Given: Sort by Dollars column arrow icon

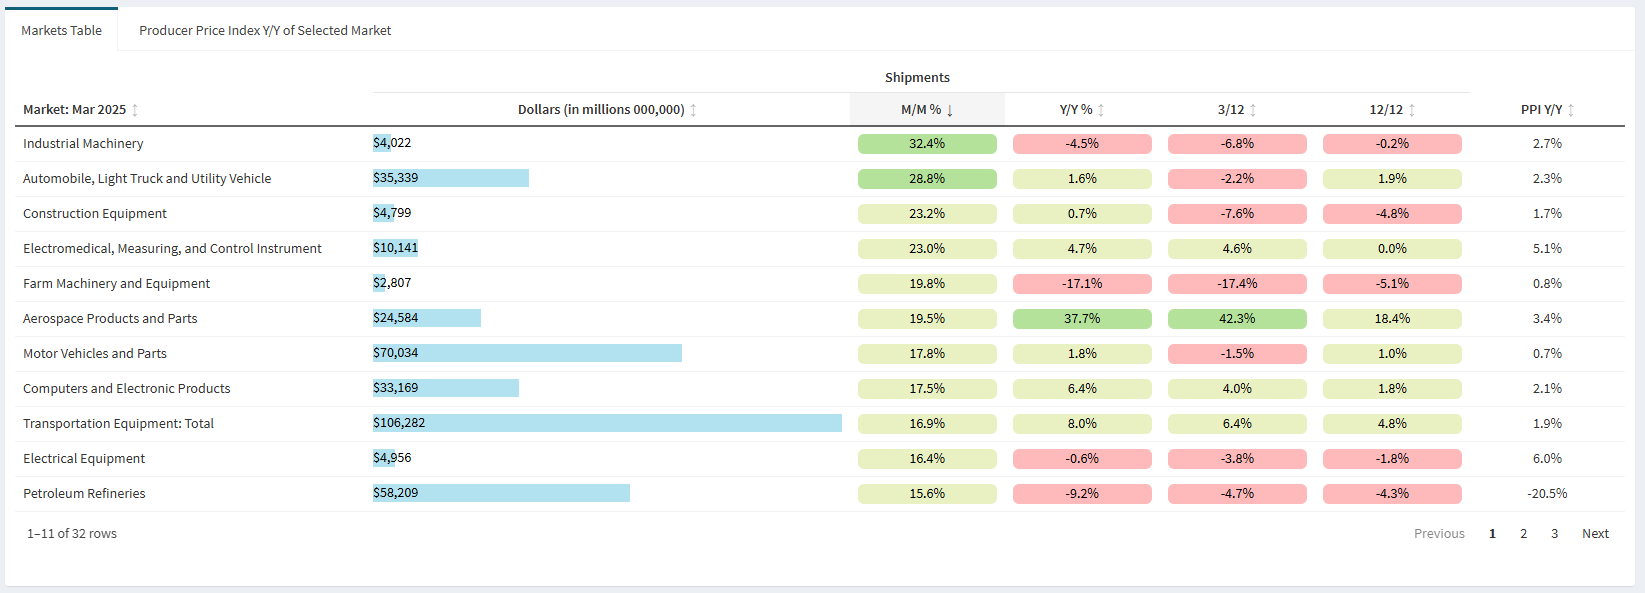Looking at the screenshot, I should 693,110.
